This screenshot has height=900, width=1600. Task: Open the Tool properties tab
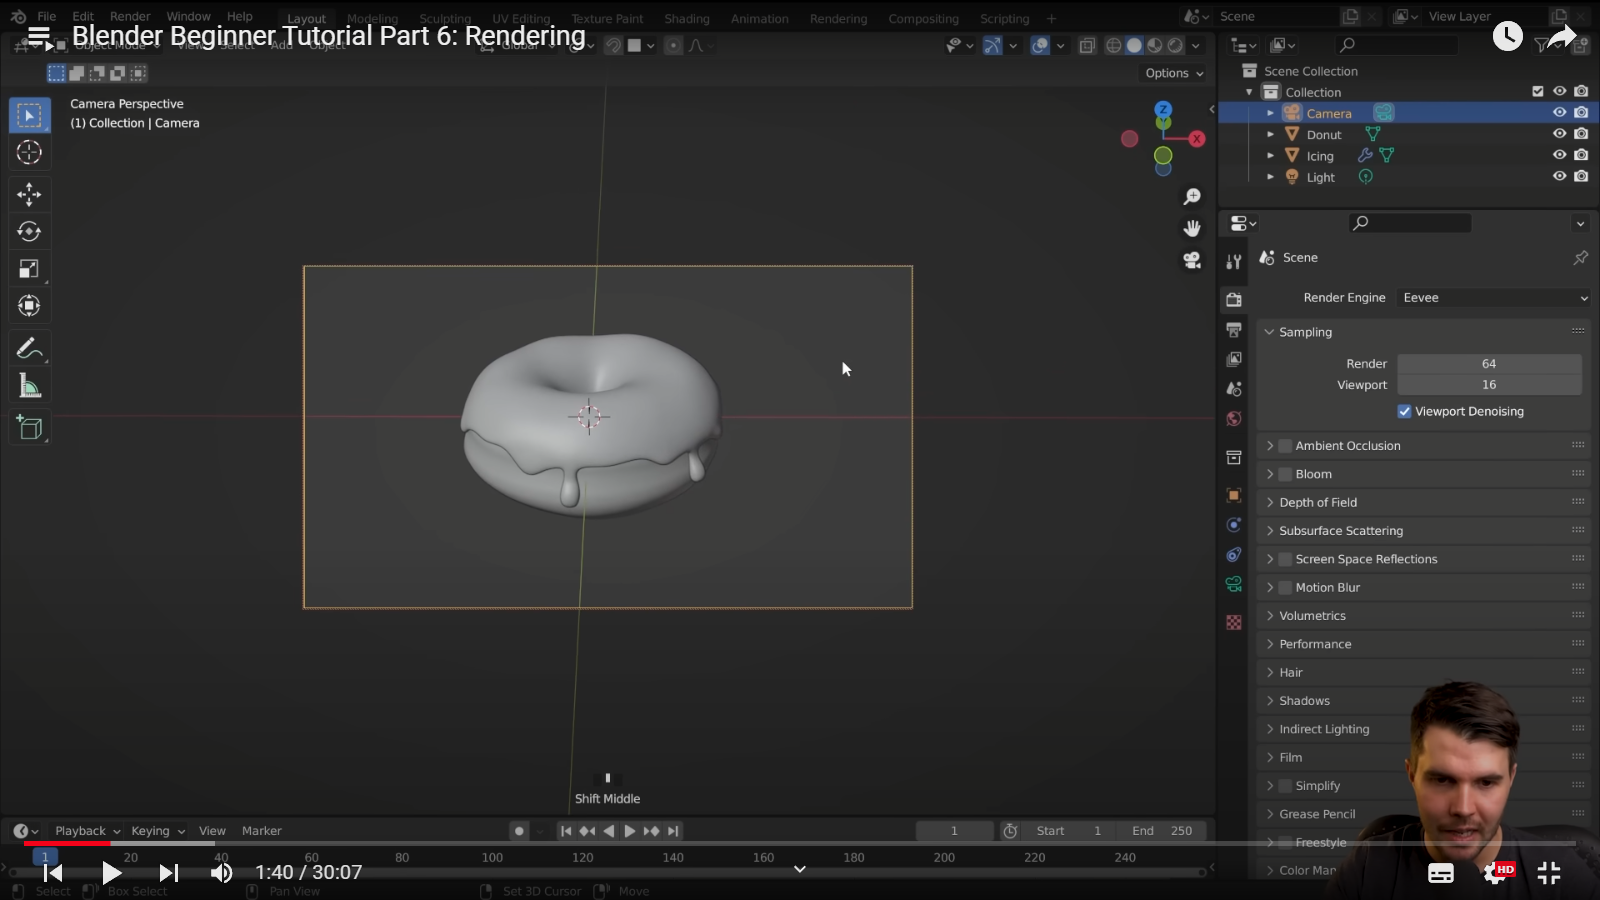pos(1234,261)
